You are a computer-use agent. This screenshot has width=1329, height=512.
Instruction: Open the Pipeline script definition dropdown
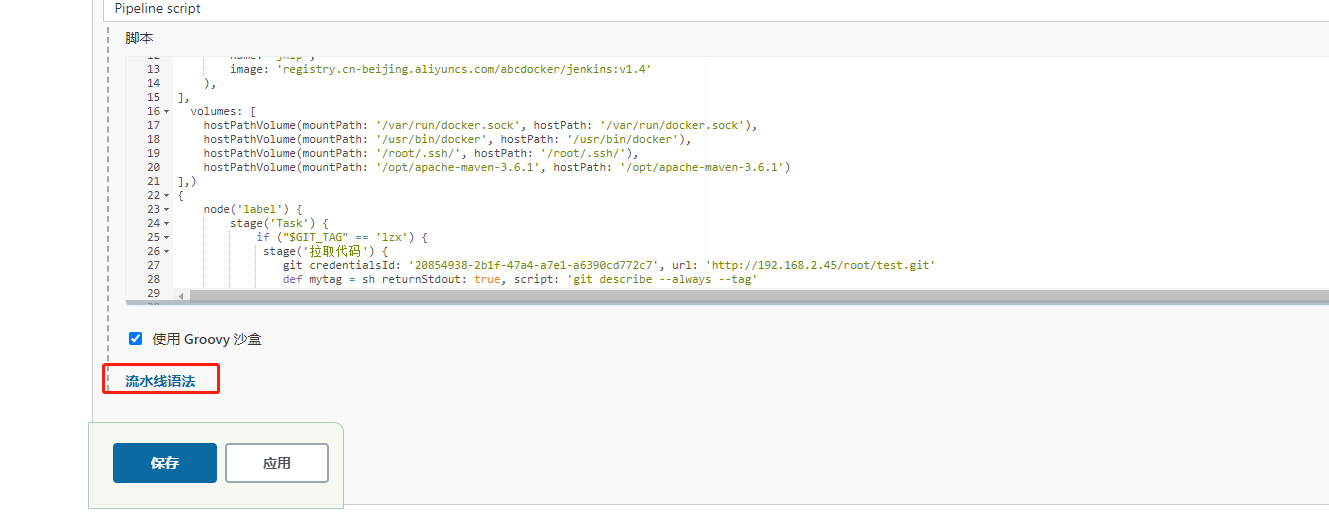716,9
